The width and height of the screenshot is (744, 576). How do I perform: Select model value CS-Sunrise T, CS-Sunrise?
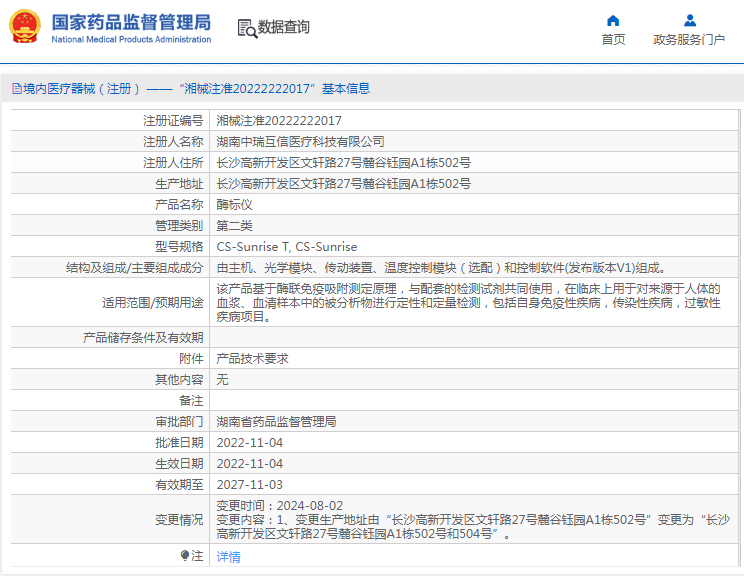click(x=287, y=247)
